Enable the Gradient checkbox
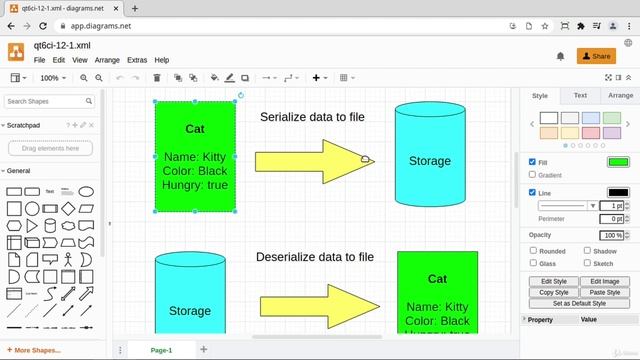The image size is (640, 360). [x=532, y=174]
